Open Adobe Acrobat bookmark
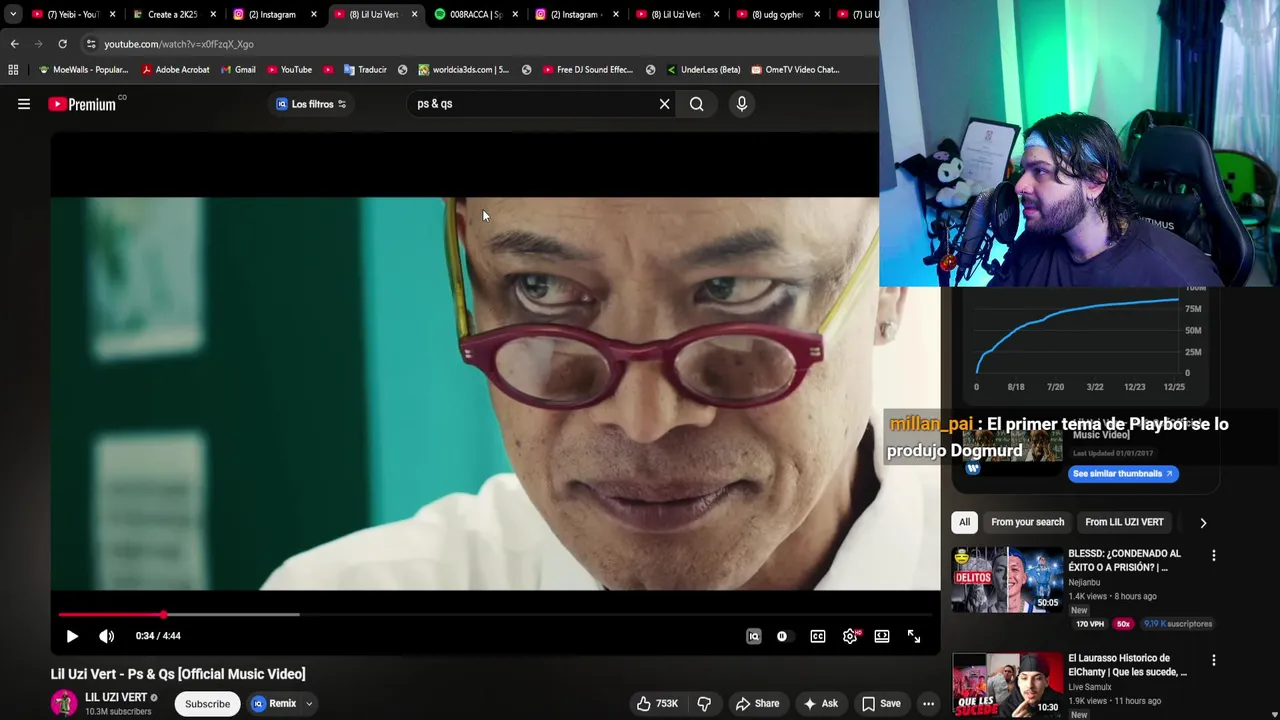The height and width of the screenshot is (720, 1280). (x=176, y=70)
